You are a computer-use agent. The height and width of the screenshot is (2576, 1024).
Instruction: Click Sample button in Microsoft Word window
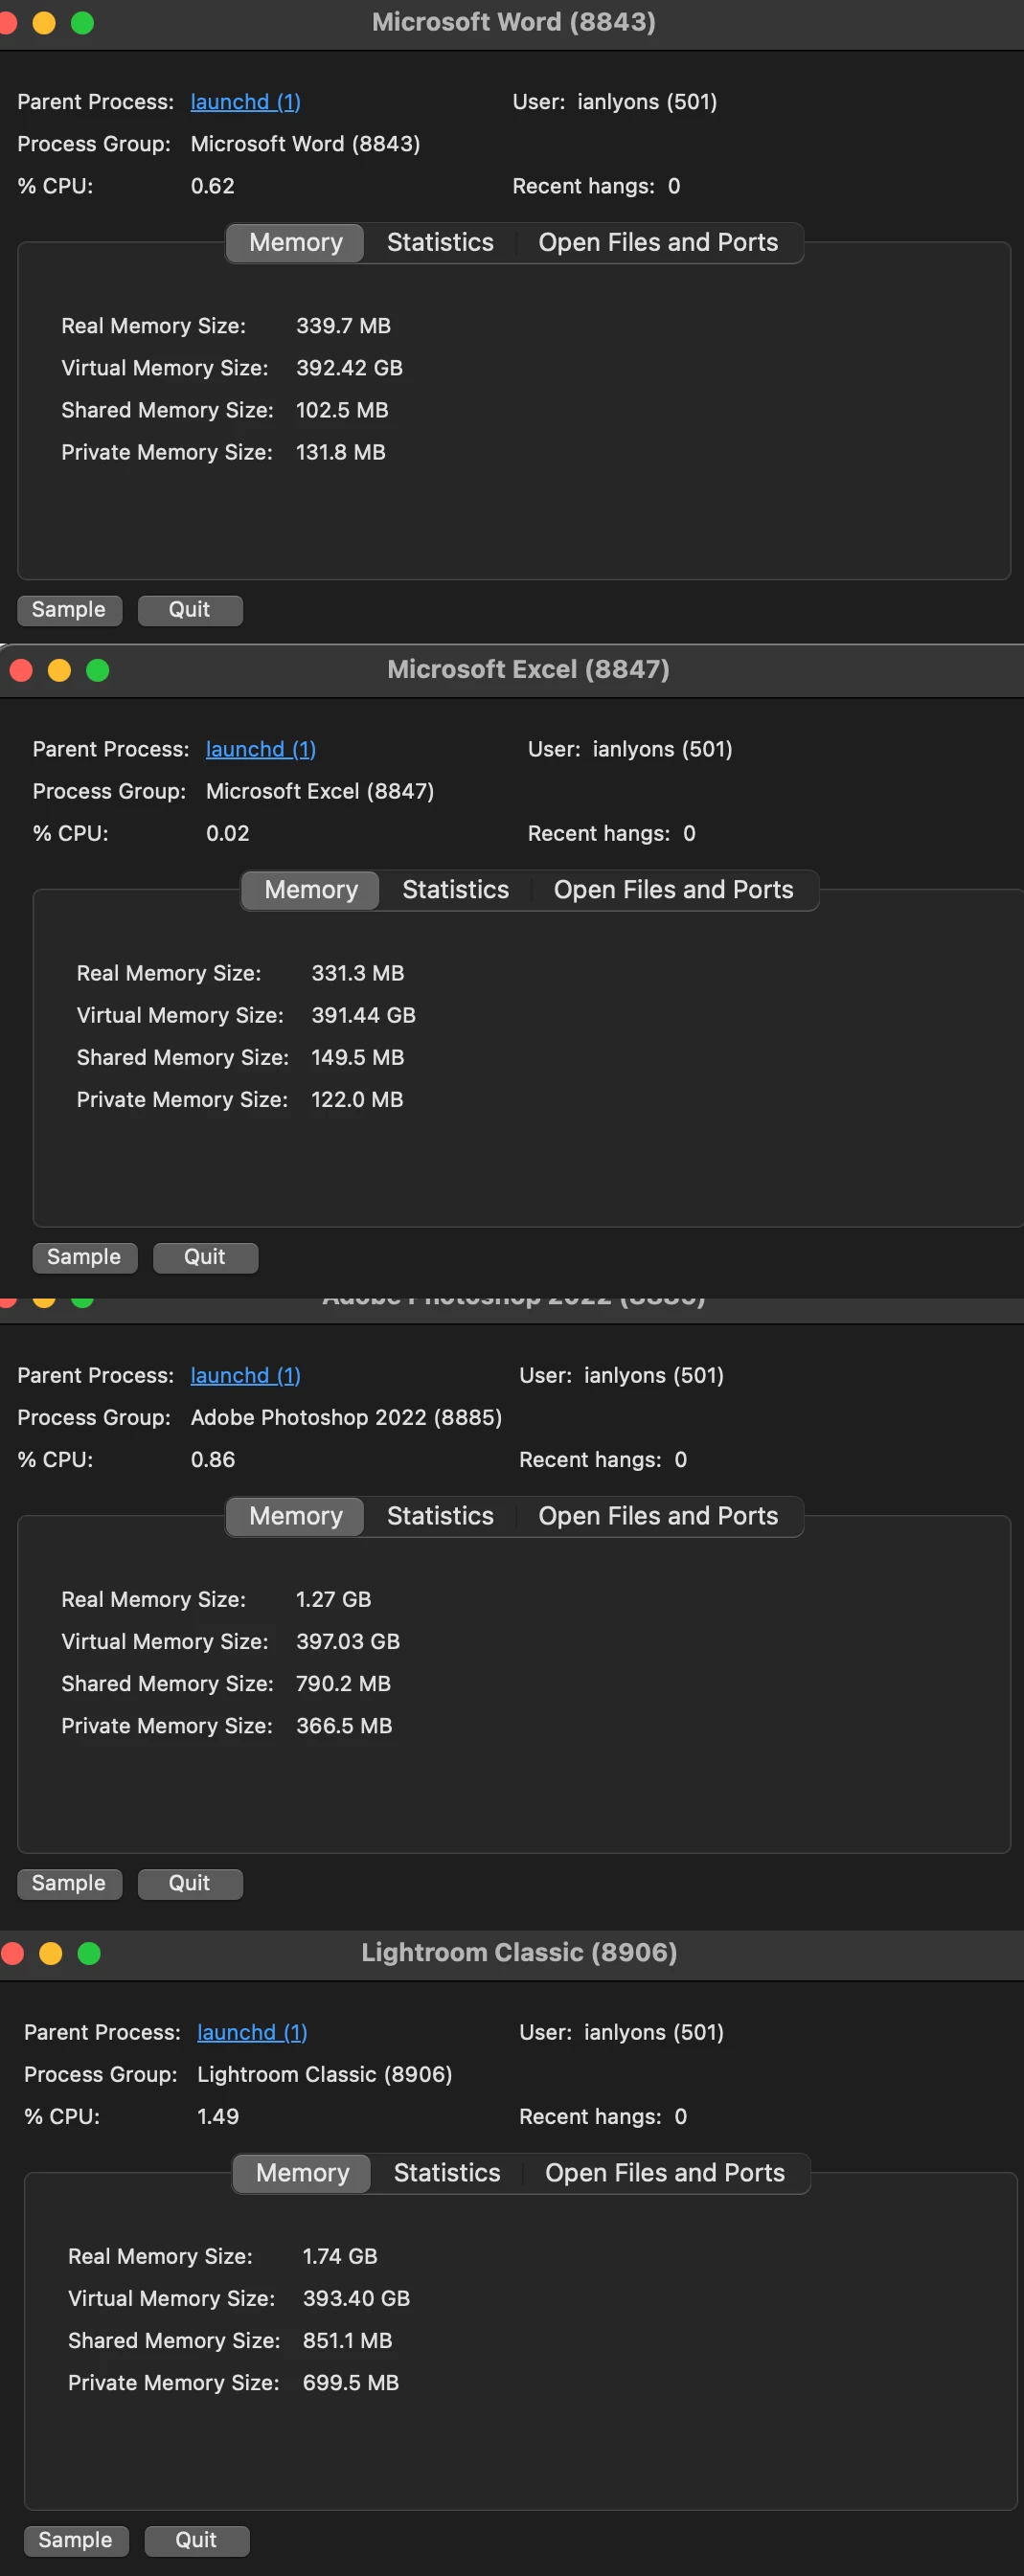coord(69,610)
